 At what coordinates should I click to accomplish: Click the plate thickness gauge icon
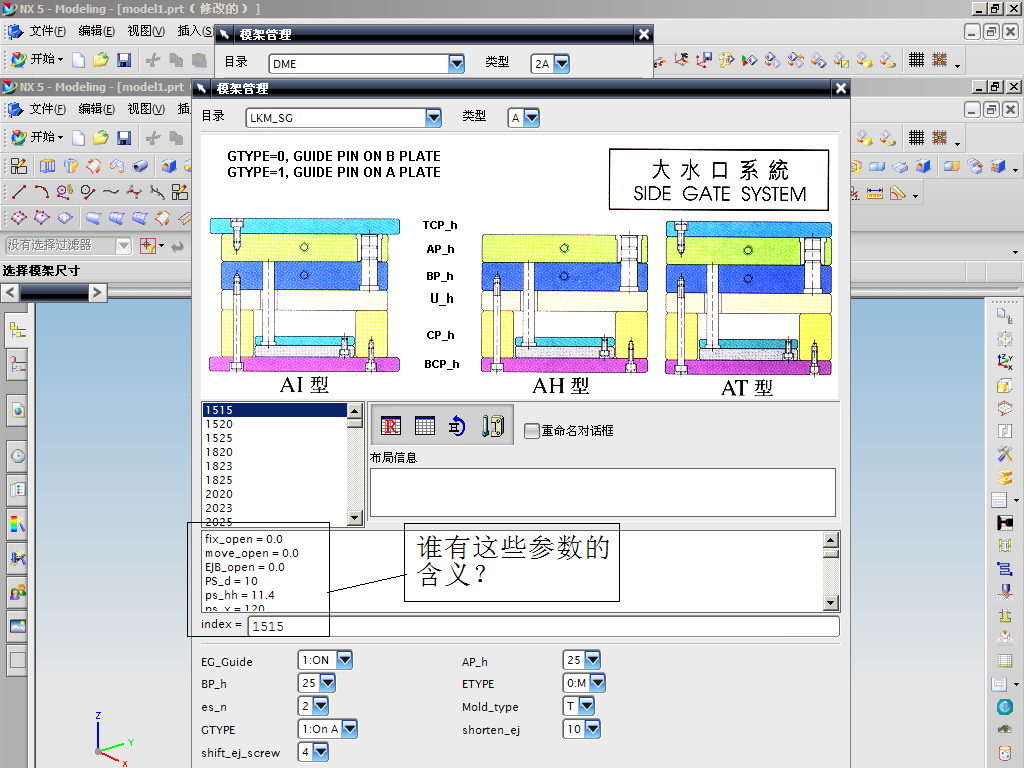coord(492,426)
